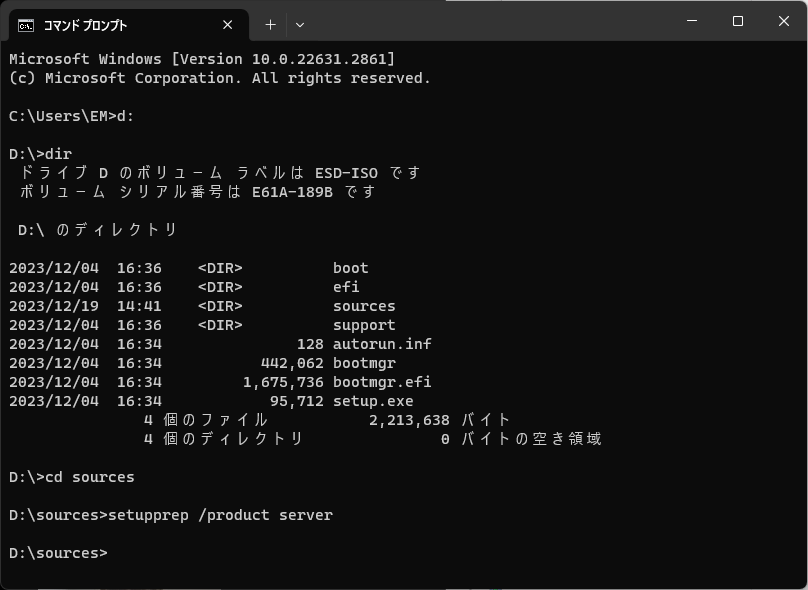Minimize the terminal window

(692, 21)
